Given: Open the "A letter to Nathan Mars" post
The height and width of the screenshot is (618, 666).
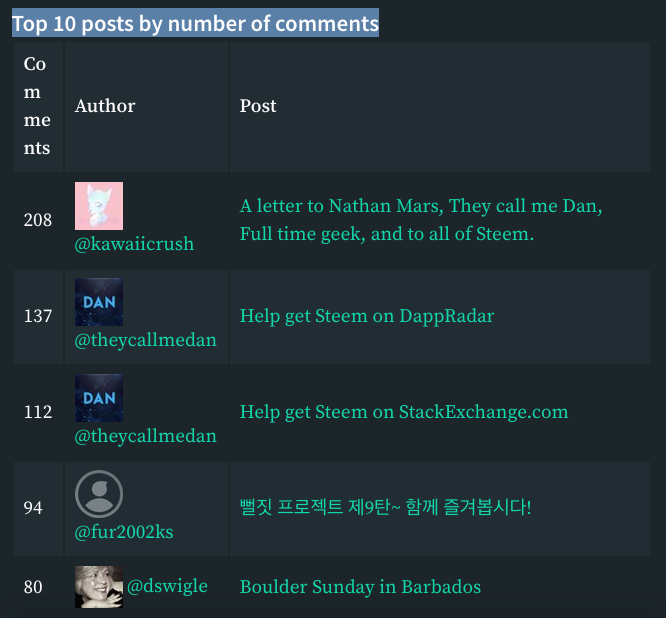Looking at the screenshot, I should 421,220.
